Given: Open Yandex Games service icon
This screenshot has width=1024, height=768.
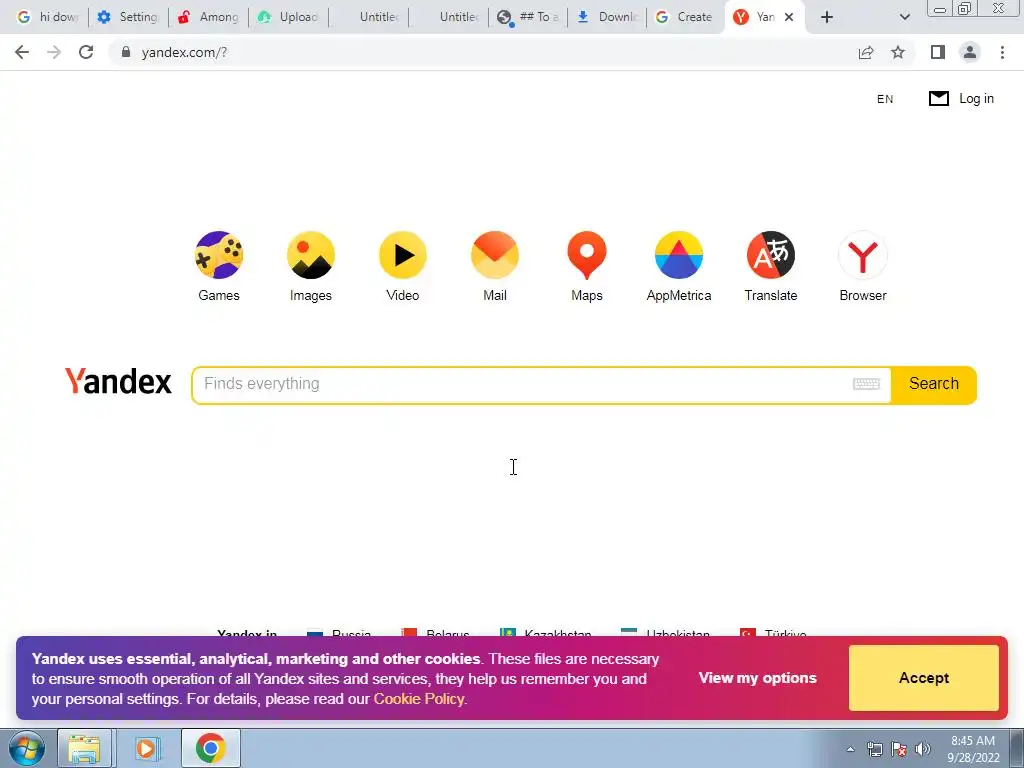Looking at the screenshot, I should (219, 255).
